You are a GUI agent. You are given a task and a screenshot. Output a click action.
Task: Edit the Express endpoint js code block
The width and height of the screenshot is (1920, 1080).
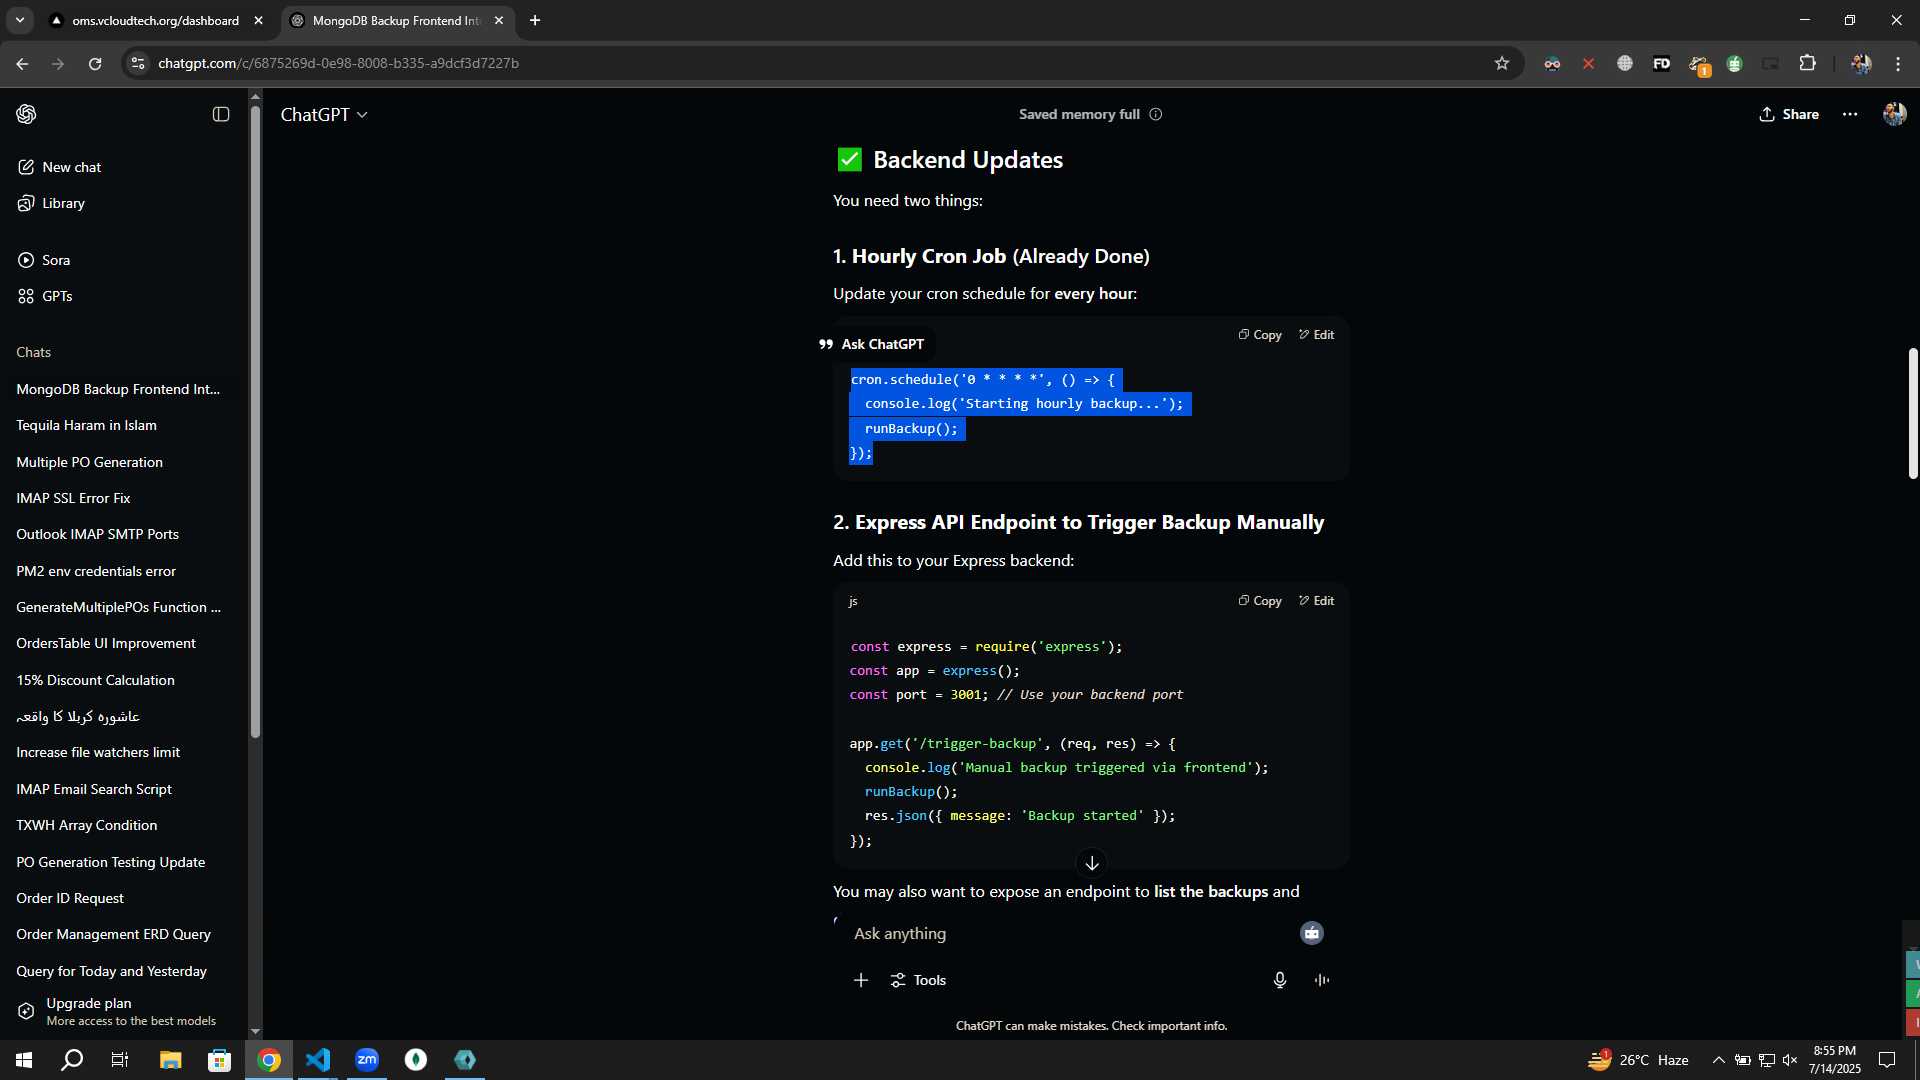[x=1316, y=601]
